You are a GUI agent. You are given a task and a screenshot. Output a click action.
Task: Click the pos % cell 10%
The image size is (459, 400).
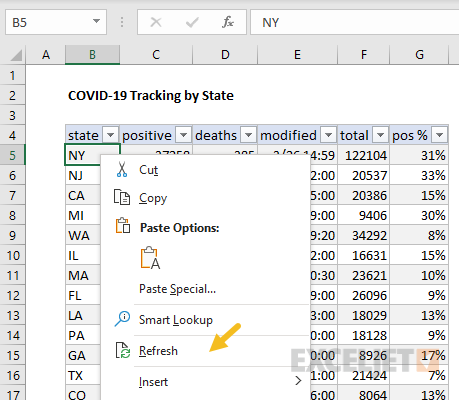pos(419,275)
